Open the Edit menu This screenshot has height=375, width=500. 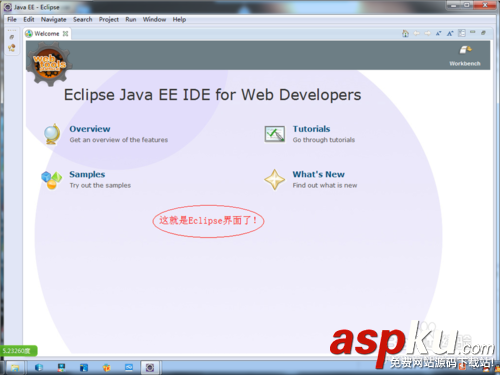(x=29, y=19)
